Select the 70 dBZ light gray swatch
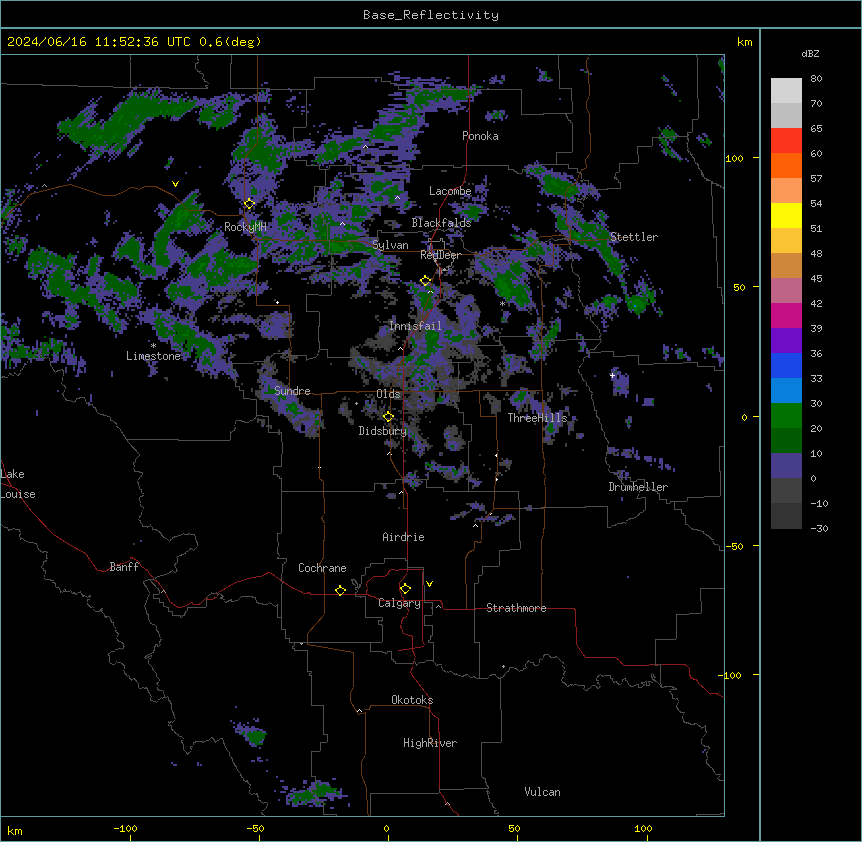Screen dimensions: 862x842 click(786, 91)
